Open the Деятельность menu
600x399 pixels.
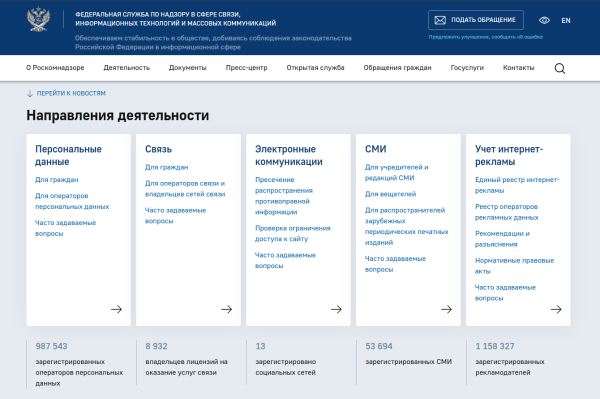127,68
